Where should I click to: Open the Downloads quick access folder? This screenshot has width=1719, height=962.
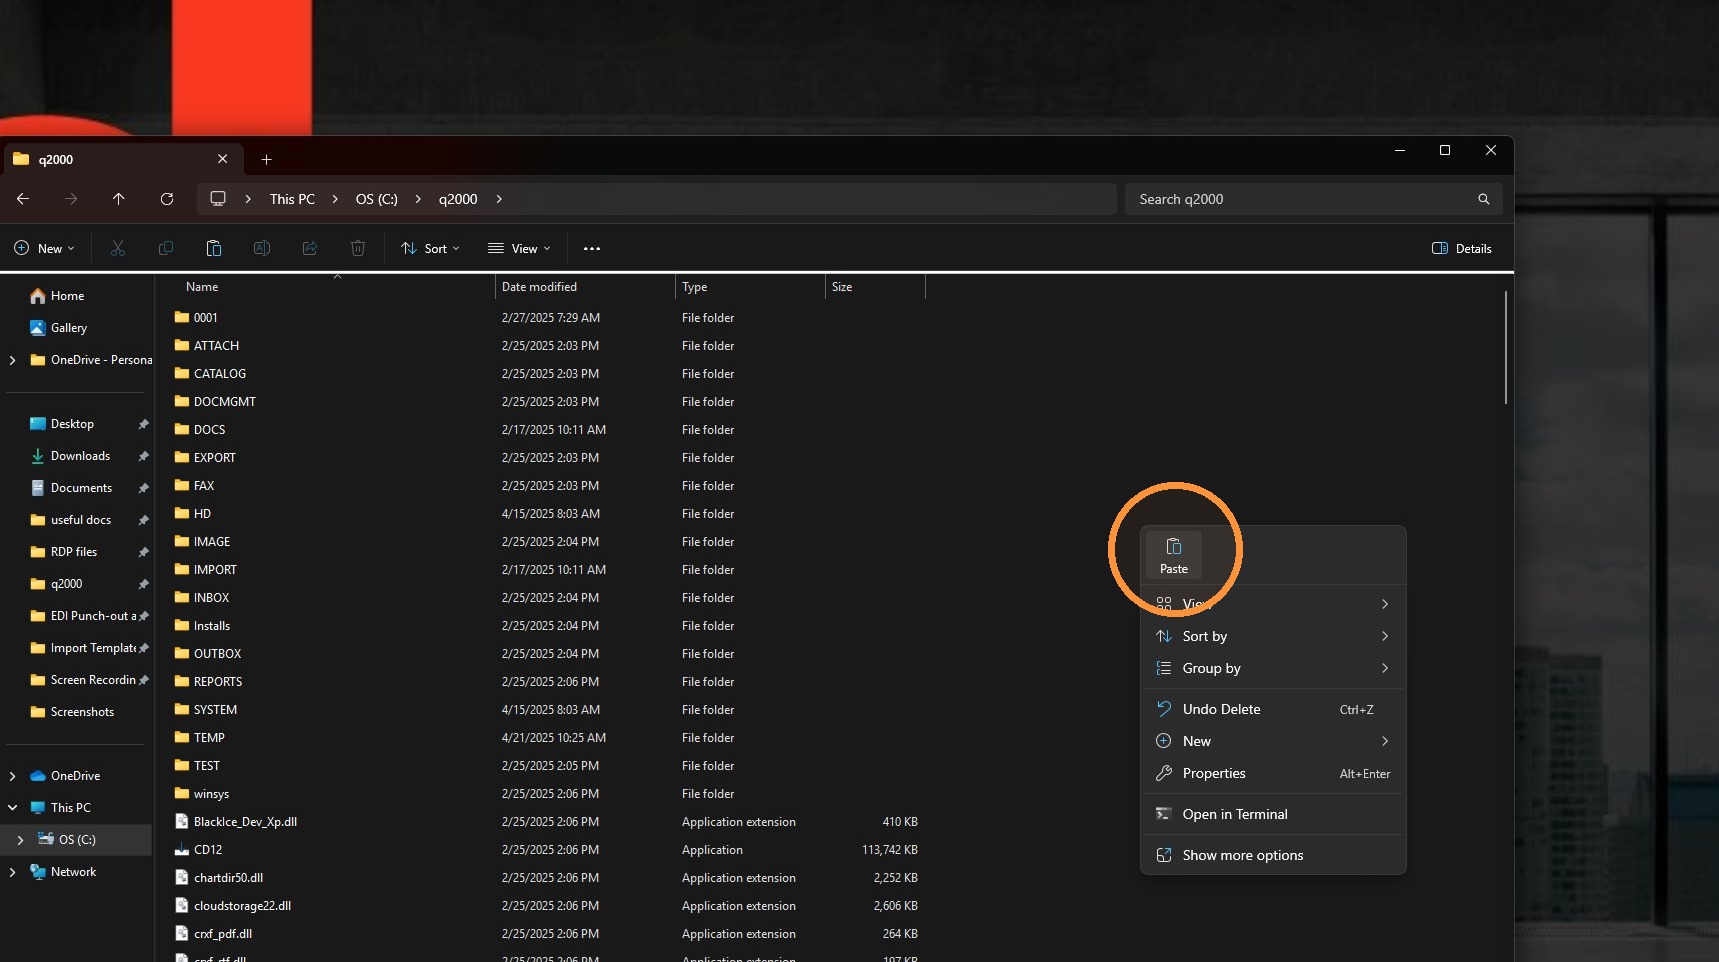pyautogui.click(x=79, y=456)
